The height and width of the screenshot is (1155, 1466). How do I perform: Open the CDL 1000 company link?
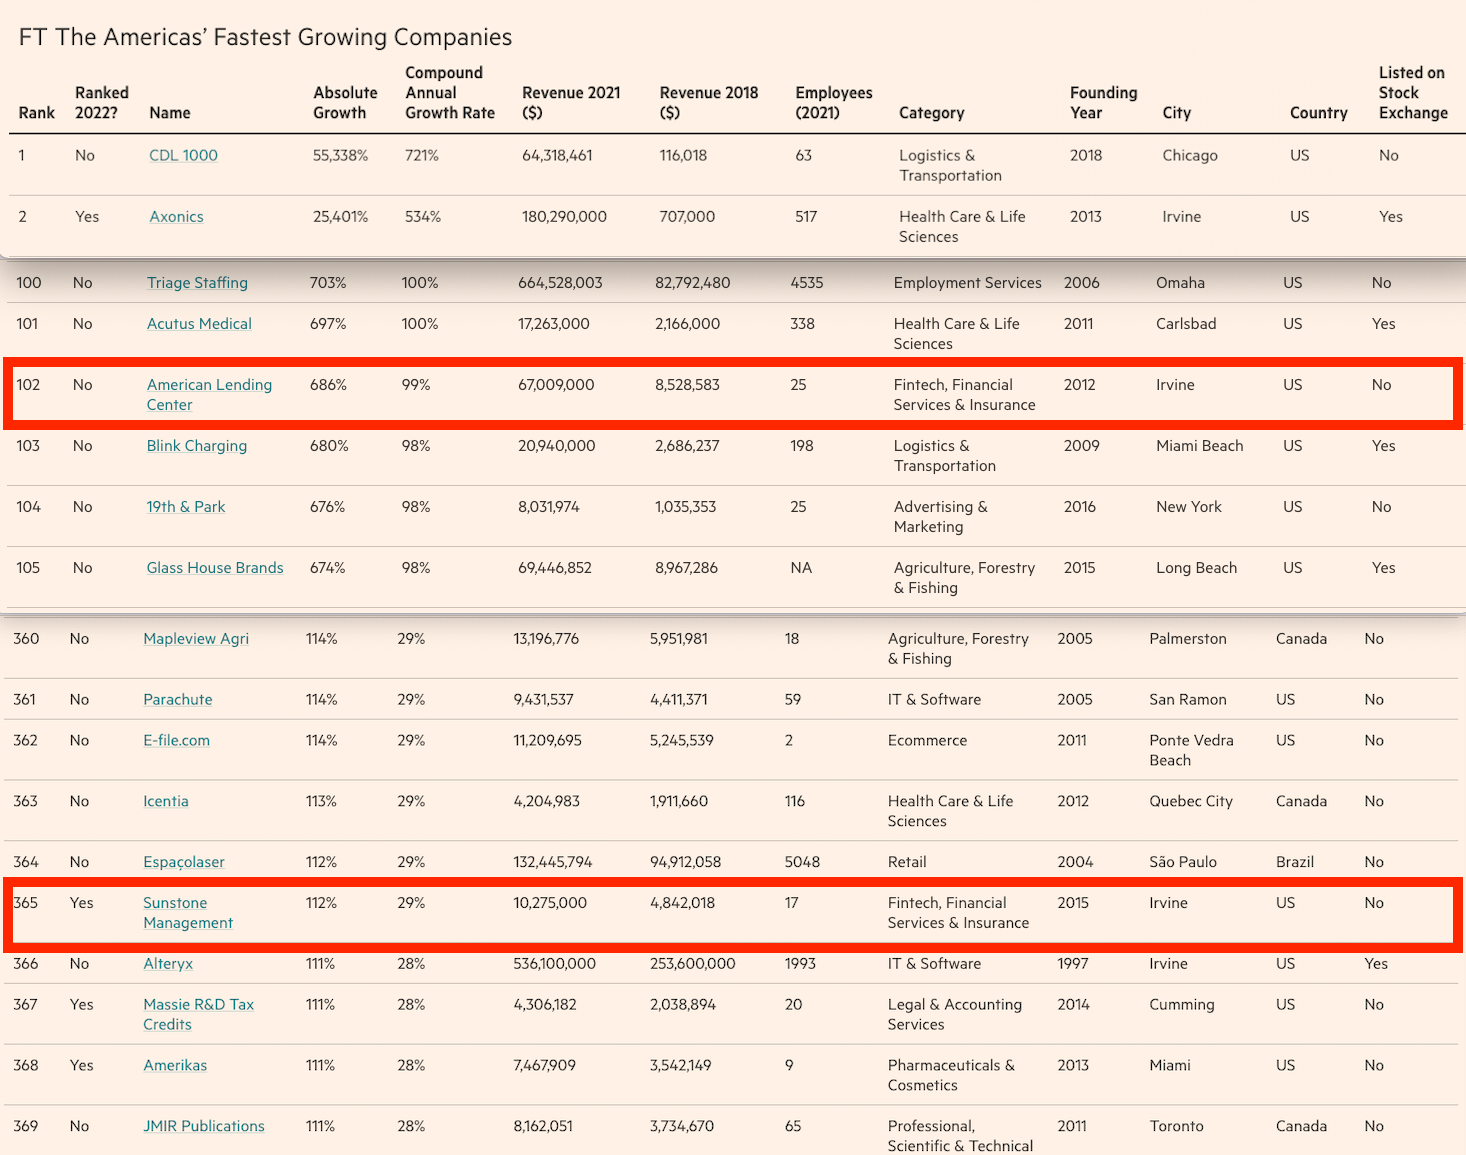183,155
